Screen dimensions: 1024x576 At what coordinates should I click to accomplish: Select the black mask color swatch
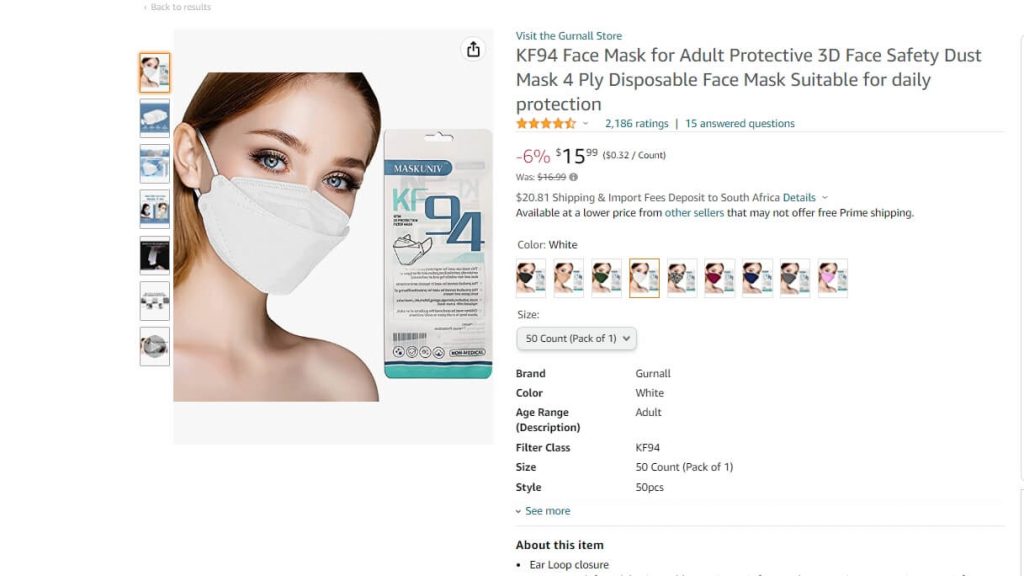[x=531, y=278]
